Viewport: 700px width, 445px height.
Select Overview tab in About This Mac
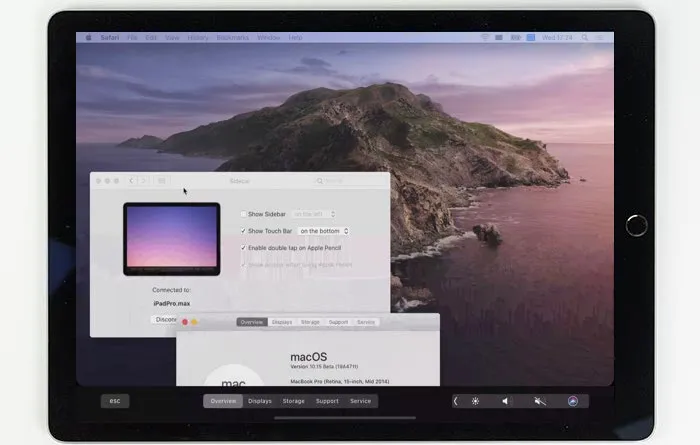coord(252,322)
